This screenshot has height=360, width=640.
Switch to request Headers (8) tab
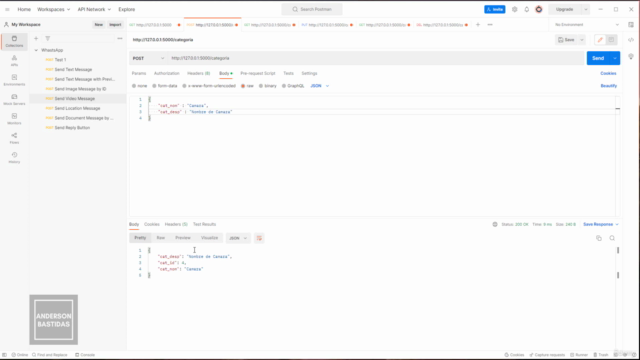(x=198, y=73)
